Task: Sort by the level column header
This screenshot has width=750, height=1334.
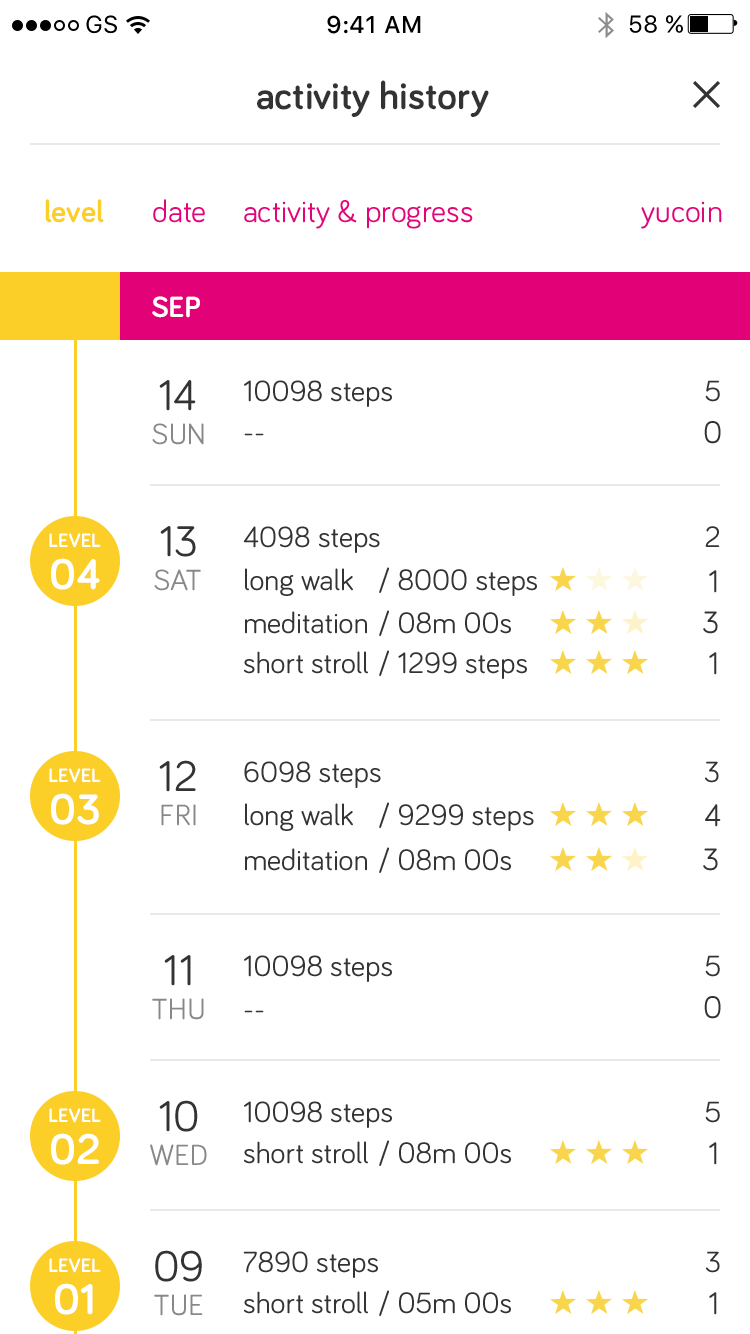Action: [x=74, y=212]
